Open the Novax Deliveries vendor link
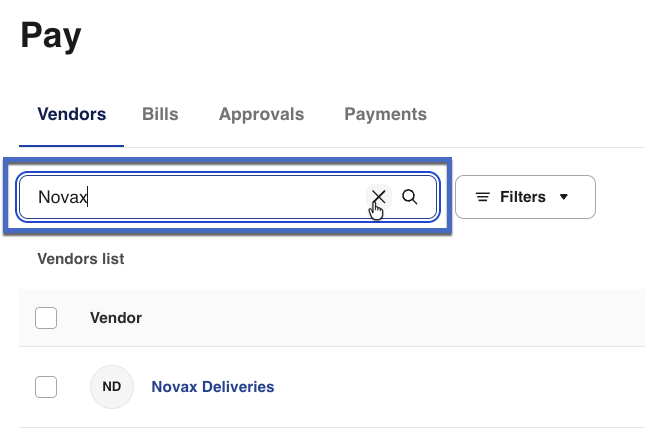This screenshot has height=445, width=645. (x=212, y=387)
